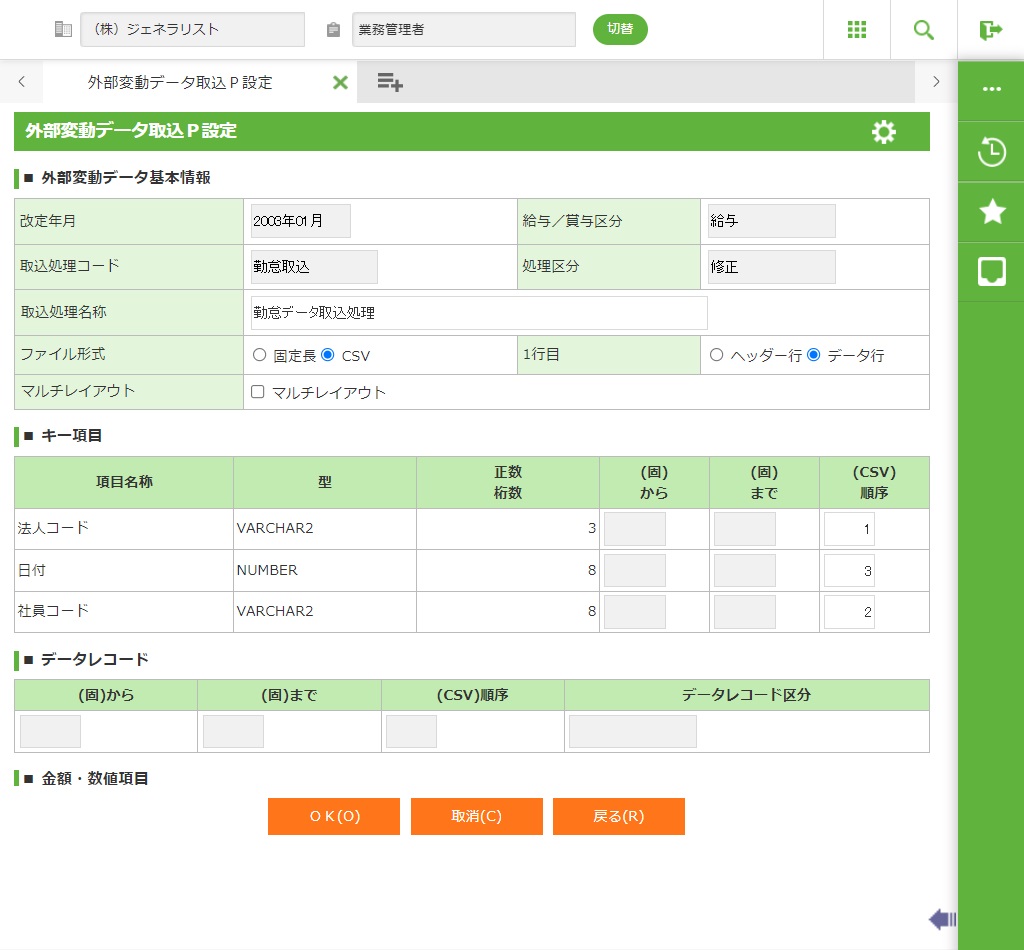Image resolution: width=1024 pixels, height=950 pixels.
Task: Select the 固定長 radio button
Action: (260, 355)
